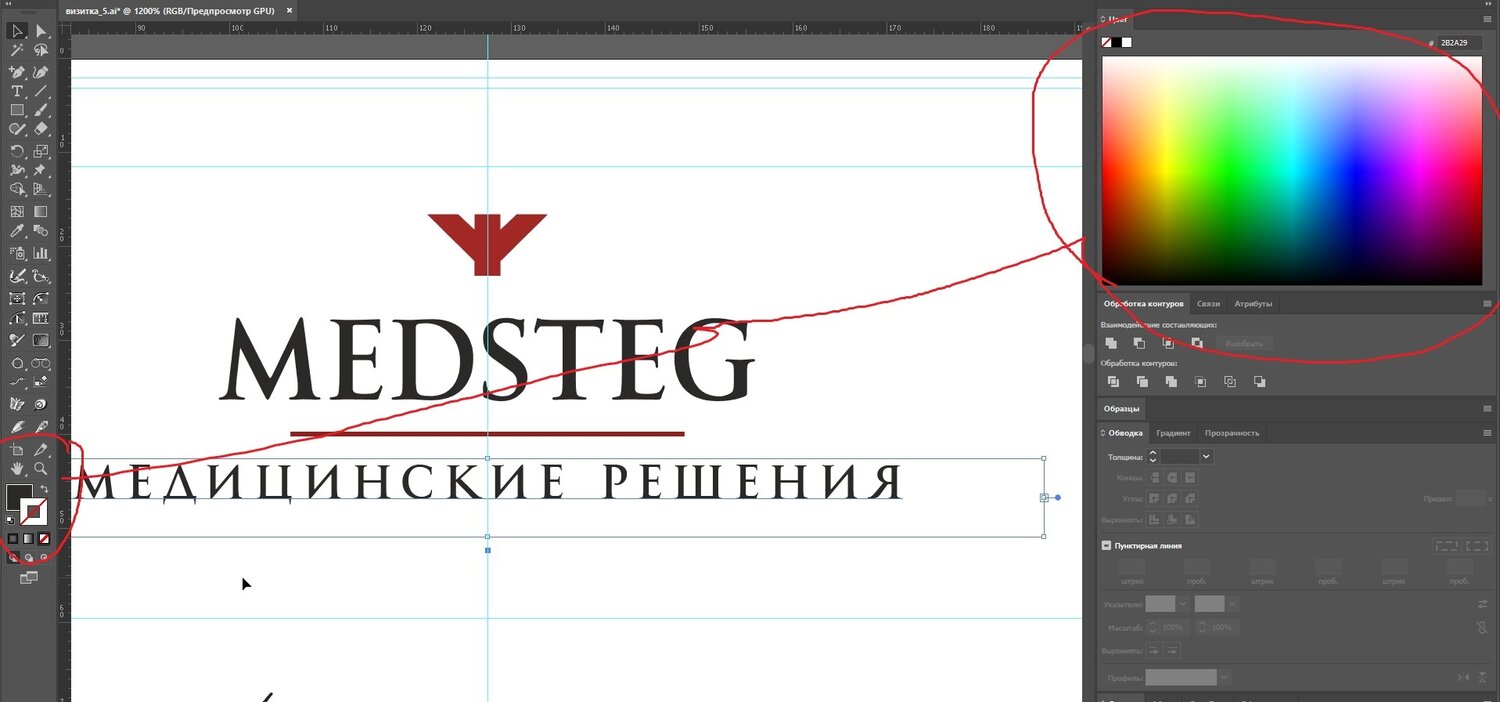Select the Scale tool
The image size is (1500, 702).
pyautogui.click(x=41, y=152)
